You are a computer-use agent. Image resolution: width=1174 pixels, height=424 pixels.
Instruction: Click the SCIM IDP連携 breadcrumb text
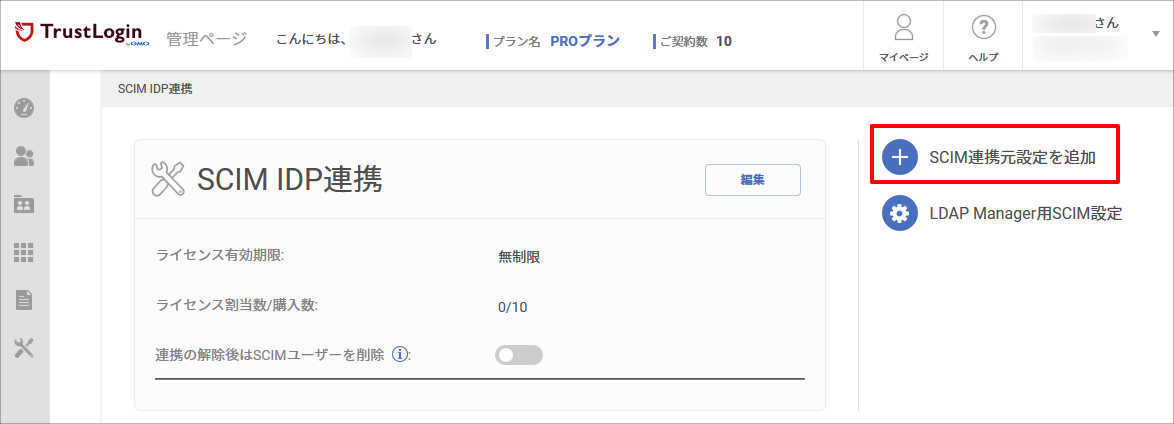(x=155, y=89)
